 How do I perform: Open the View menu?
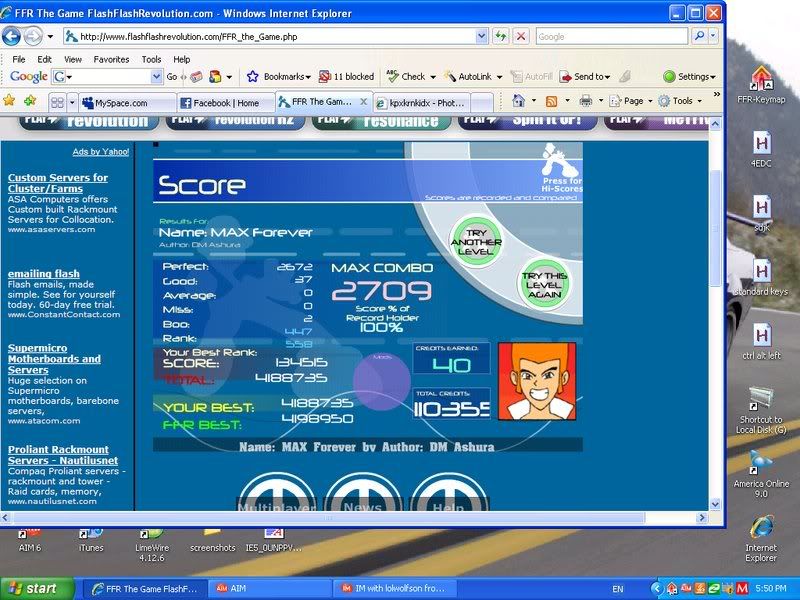pyautogui.click(x=73, y=59)
